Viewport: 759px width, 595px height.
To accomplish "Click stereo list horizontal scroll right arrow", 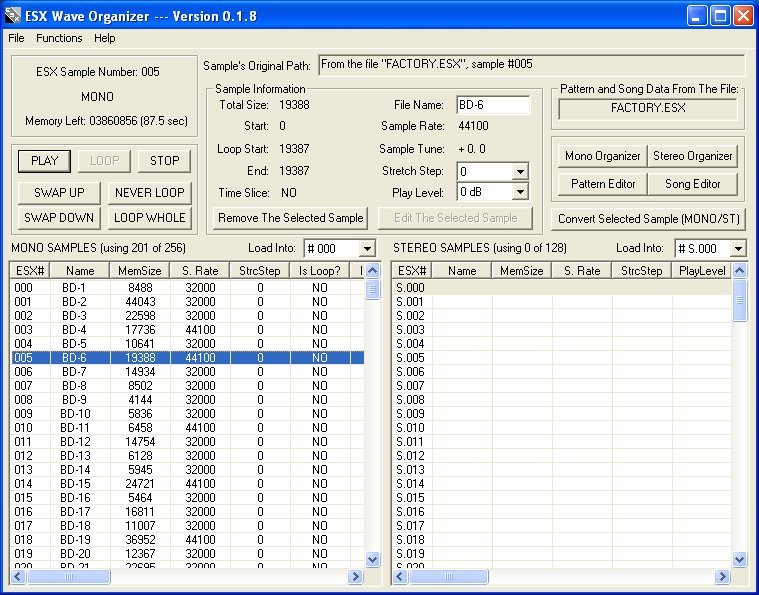I will click(x=722, y=576).
